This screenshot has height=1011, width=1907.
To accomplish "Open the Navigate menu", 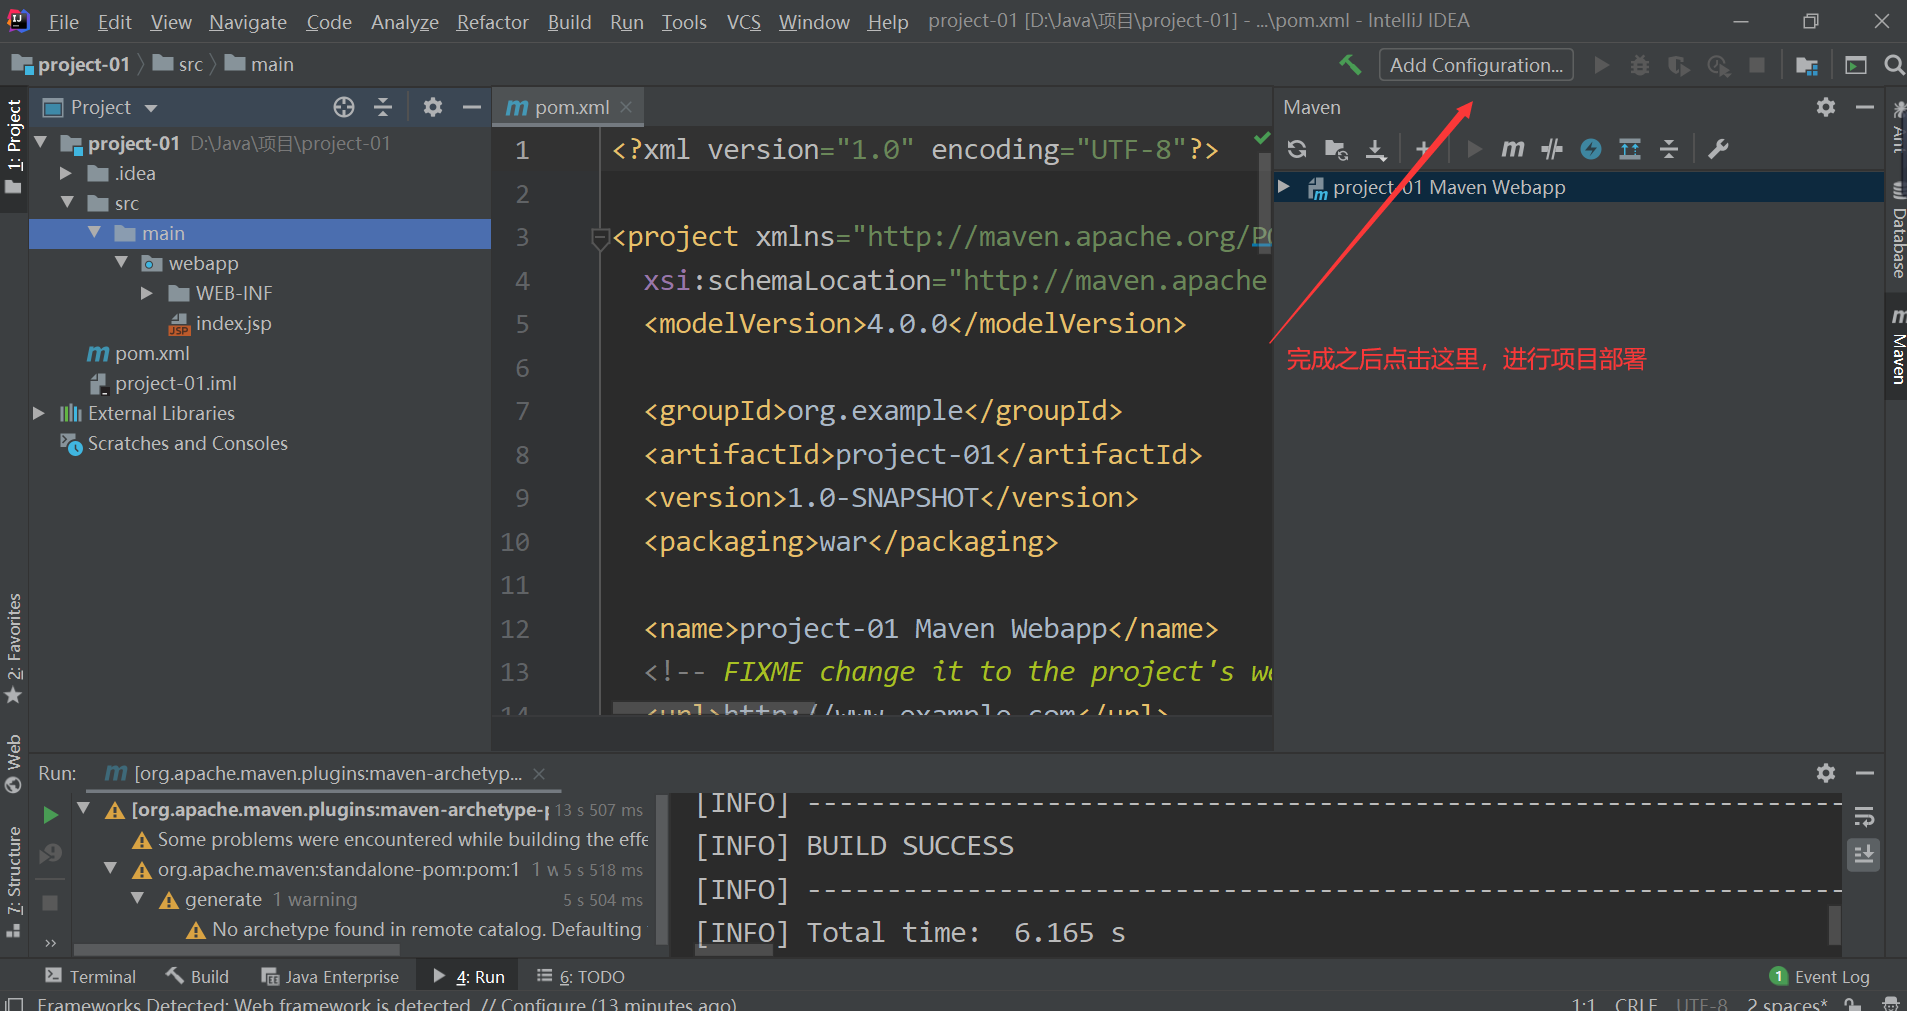I will pyautogui.click(x=248, y=22).
